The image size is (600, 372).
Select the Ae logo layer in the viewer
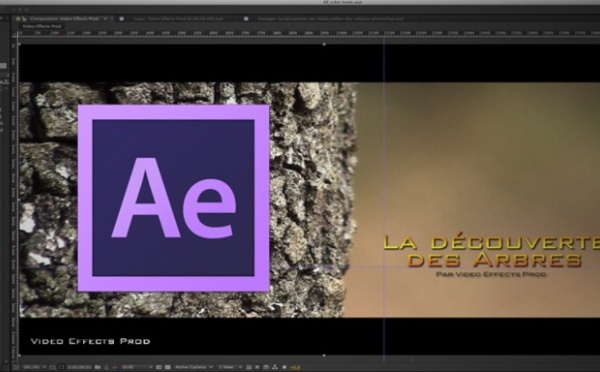point(173,198)
